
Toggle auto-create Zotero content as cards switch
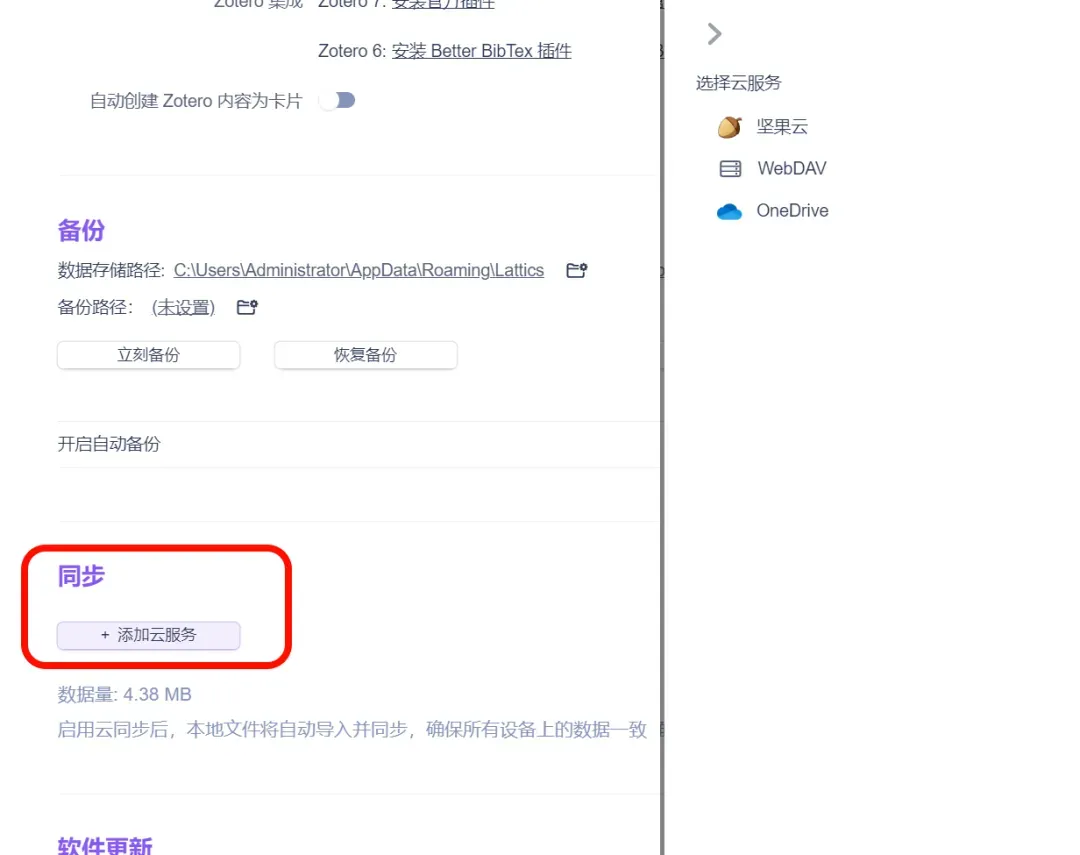[x=337, y=101]
